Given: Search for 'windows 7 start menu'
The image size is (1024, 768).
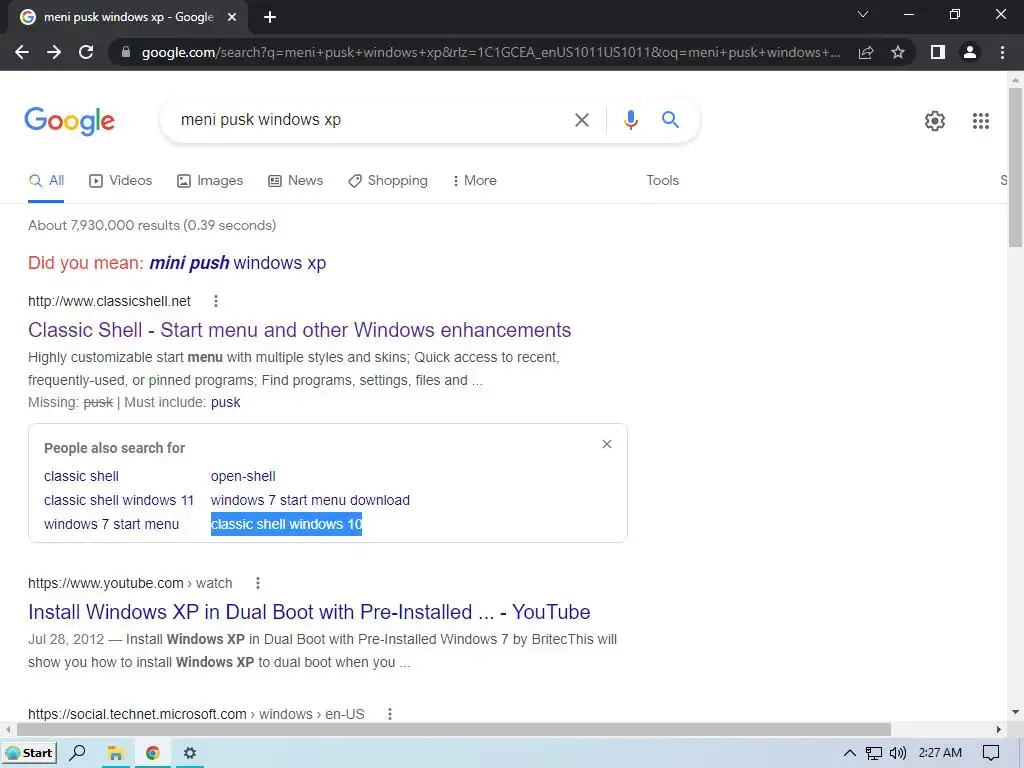Looking at the screenshot, I should tap(111, 524).
